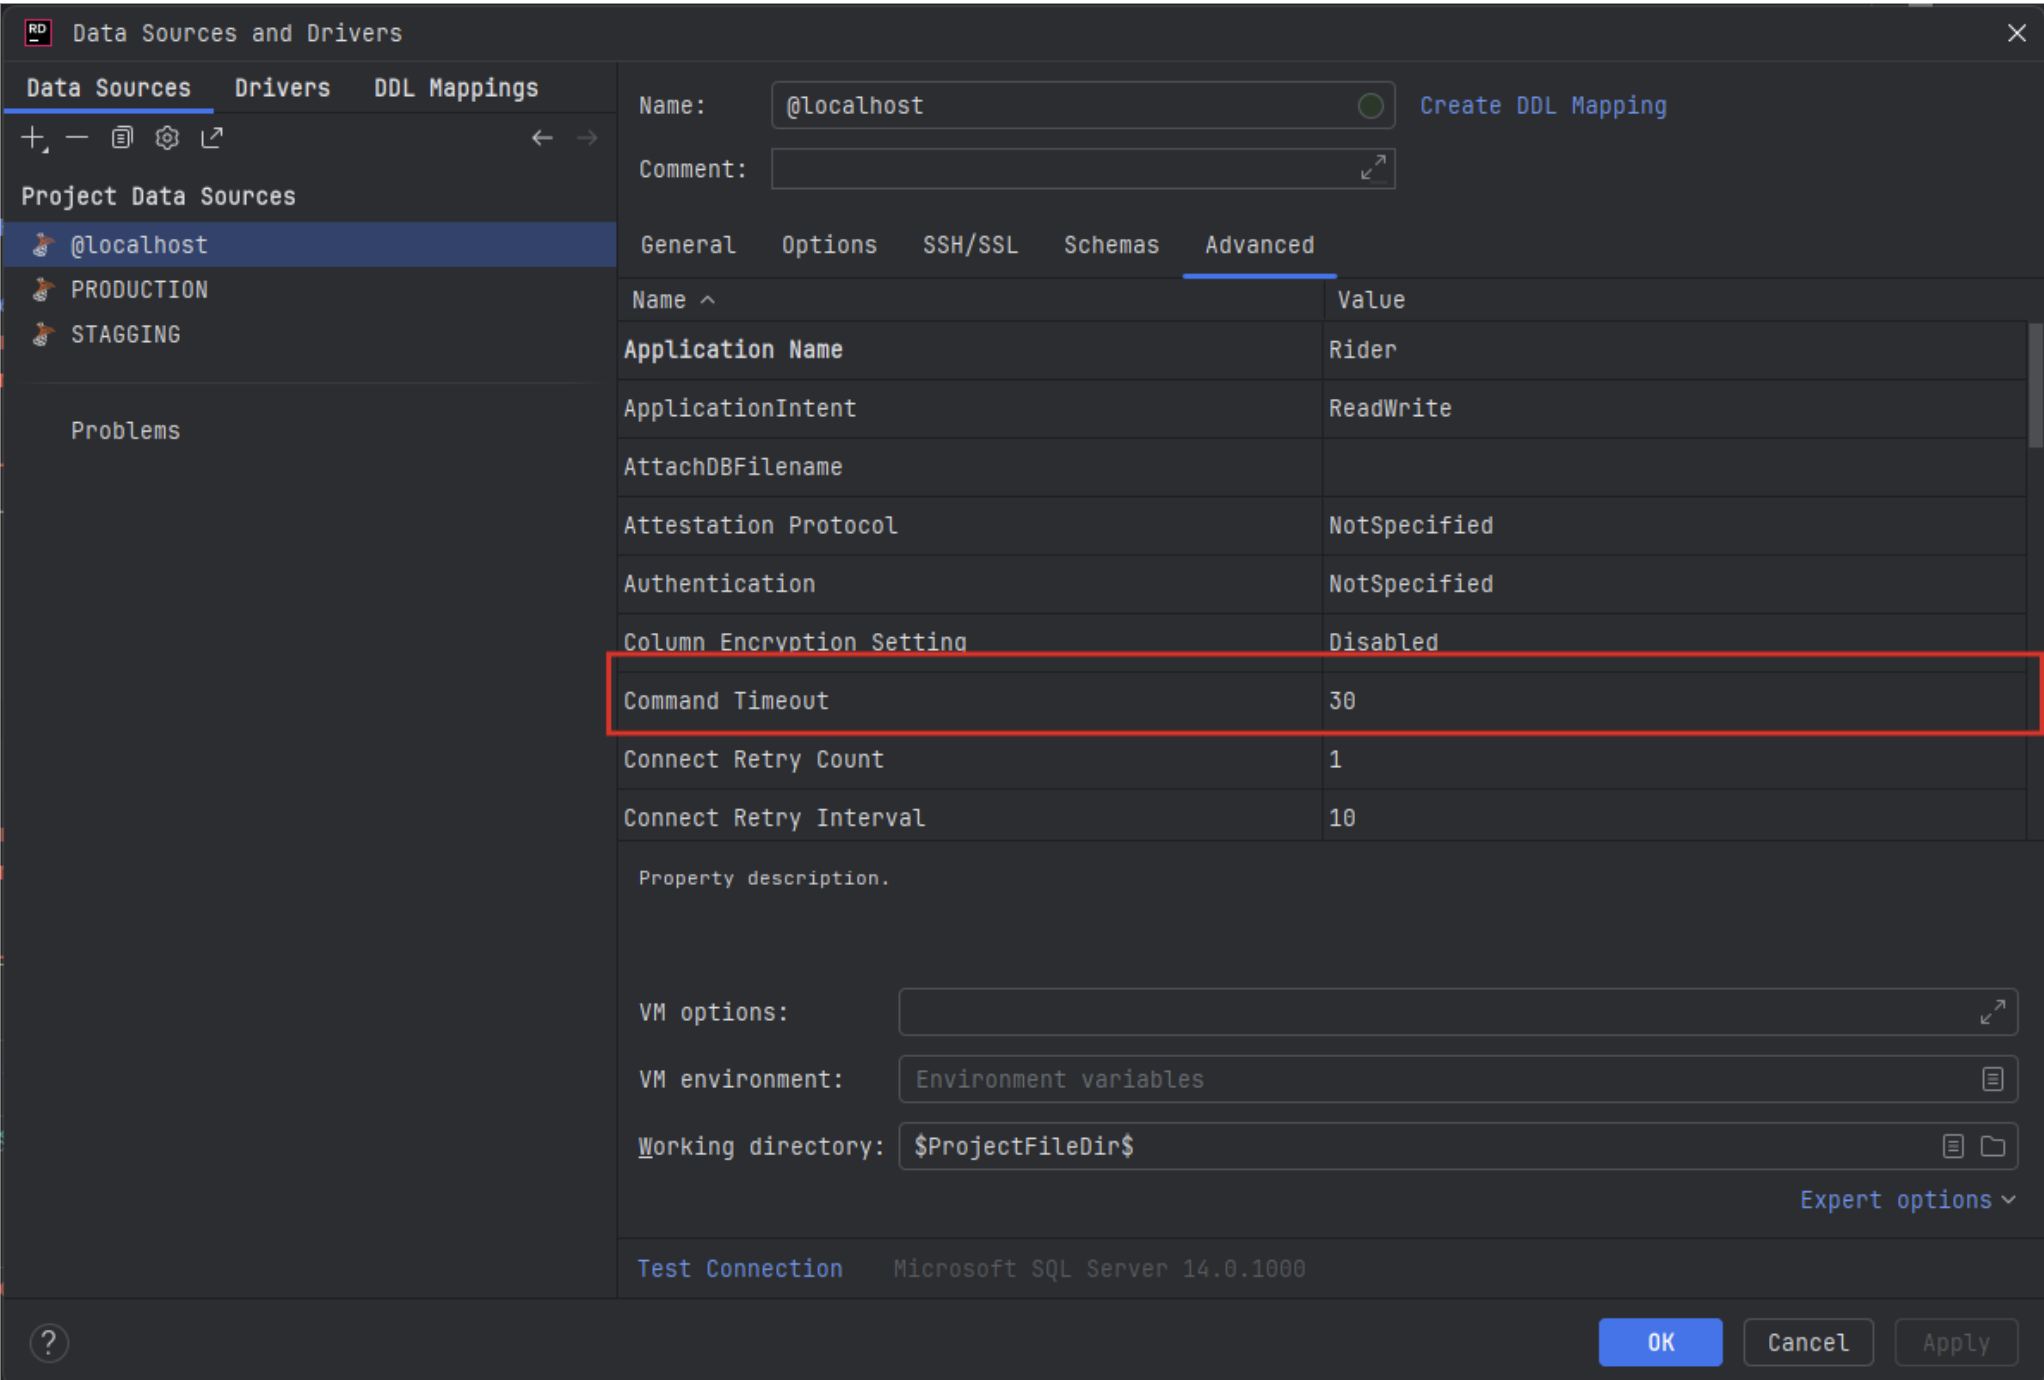Open the Advanced tab
Screen dimensions: 2044x1380
point(1259,245)
